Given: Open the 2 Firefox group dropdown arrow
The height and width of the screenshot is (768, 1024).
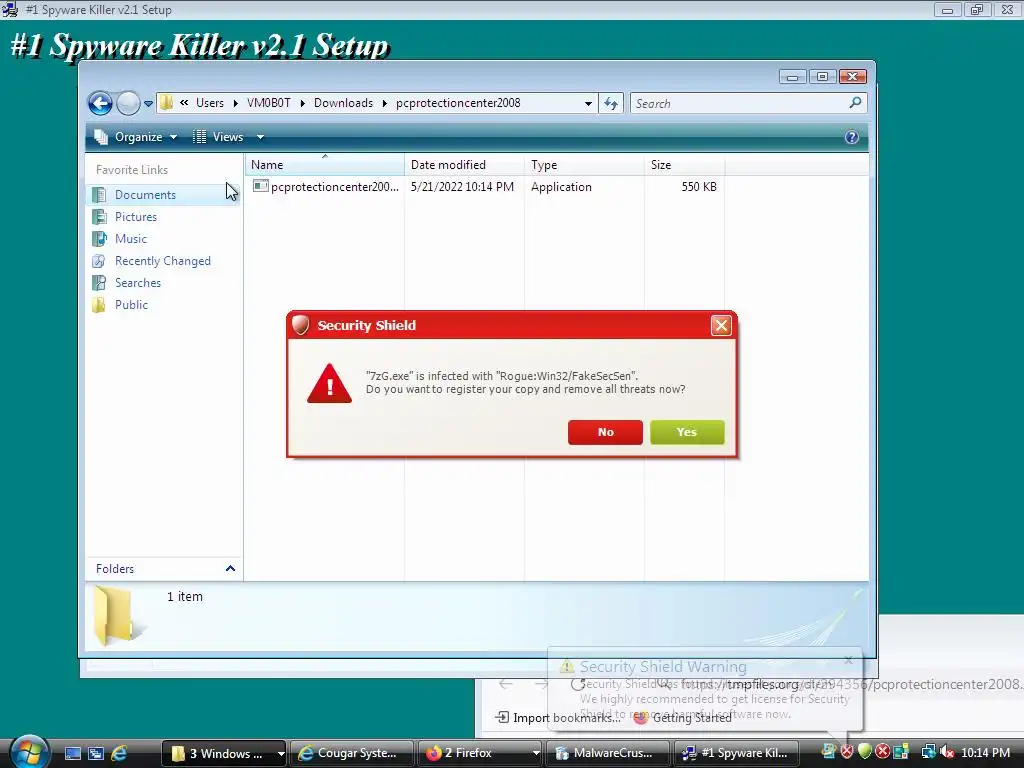Looking at the screenshot, I should [x=536, y=754].
